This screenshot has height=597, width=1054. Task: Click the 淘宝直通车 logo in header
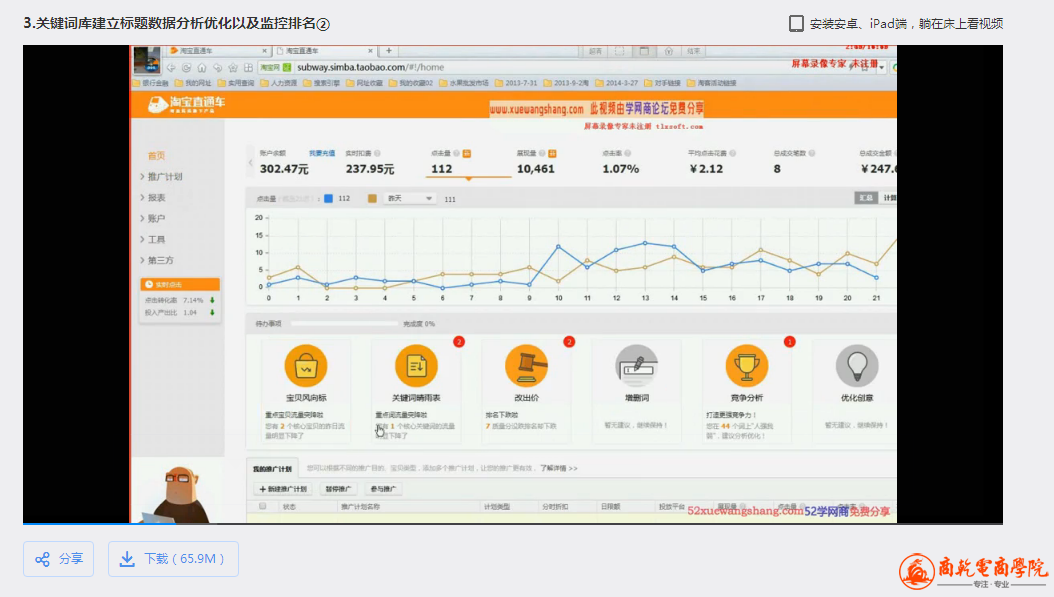[186, 104]
